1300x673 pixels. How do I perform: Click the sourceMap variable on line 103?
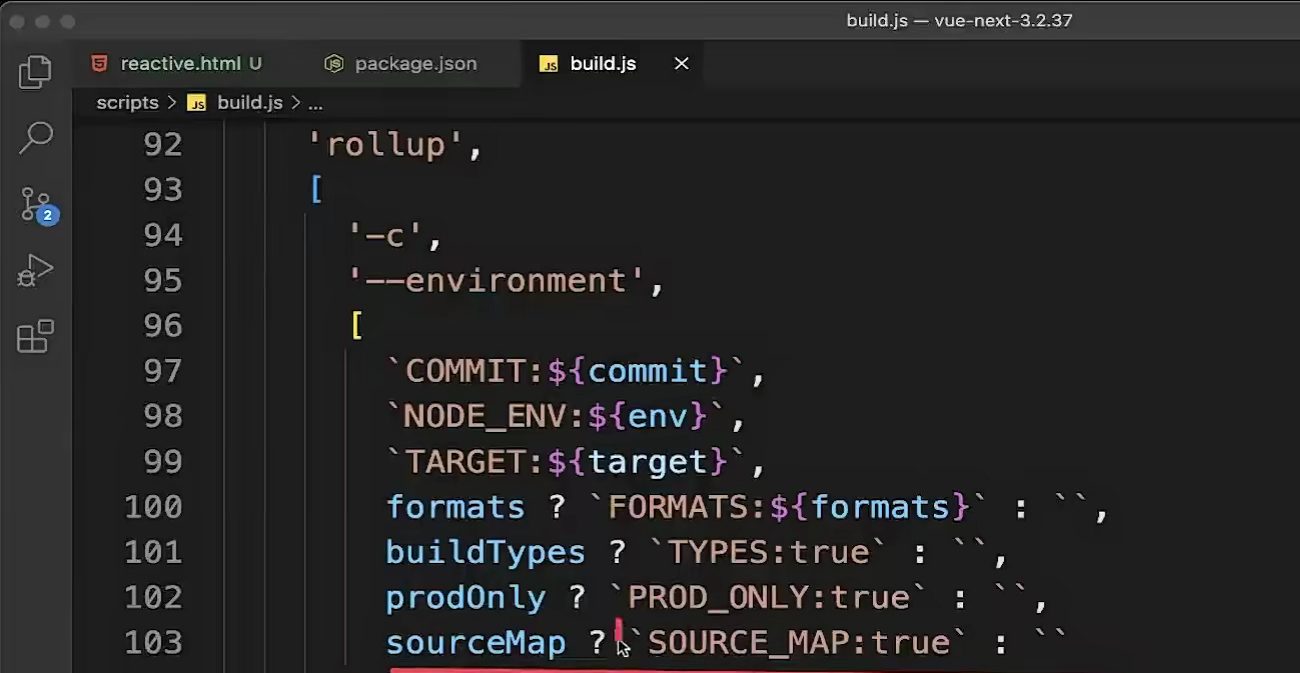pos(476,642)
